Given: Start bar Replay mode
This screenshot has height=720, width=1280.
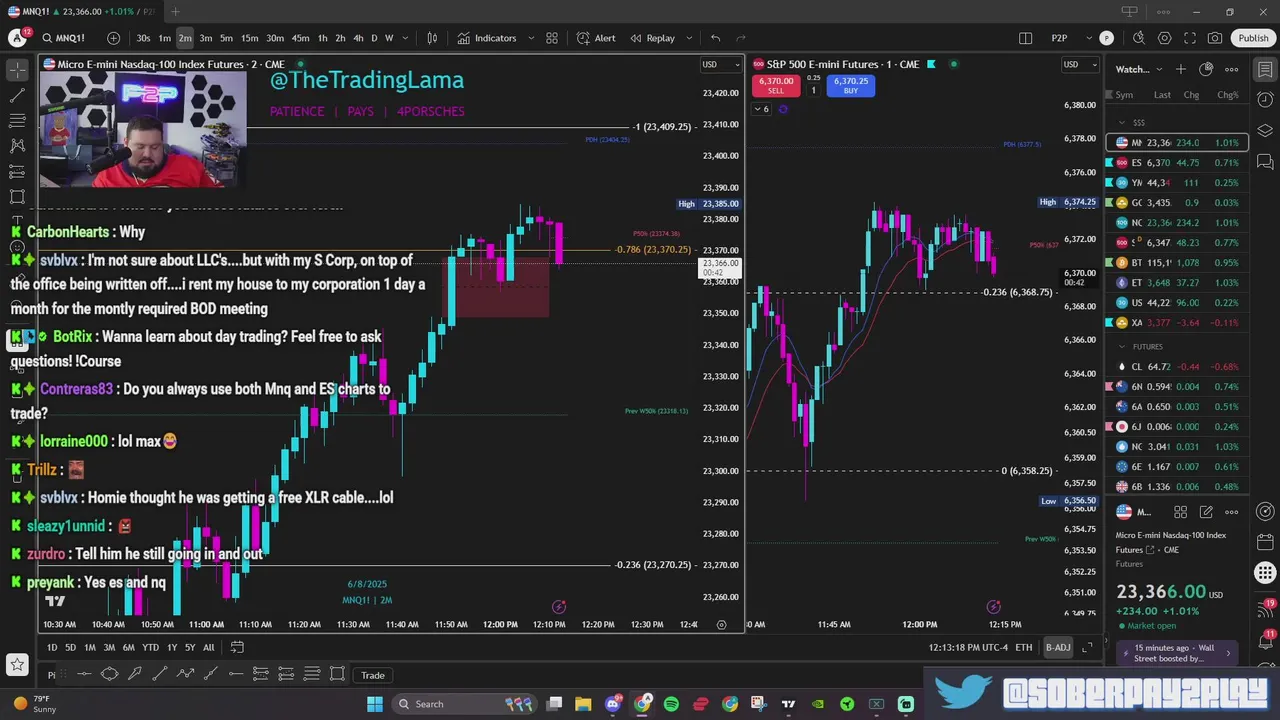Looking at the screenshot, I should click(x=652, y=38).
